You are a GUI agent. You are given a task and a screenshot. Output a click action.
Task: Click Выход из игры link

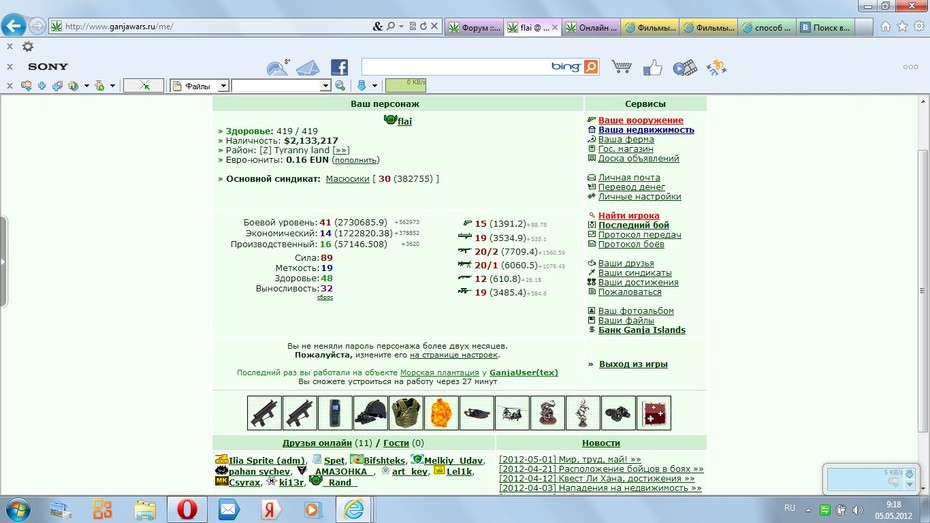click(633, 364)
